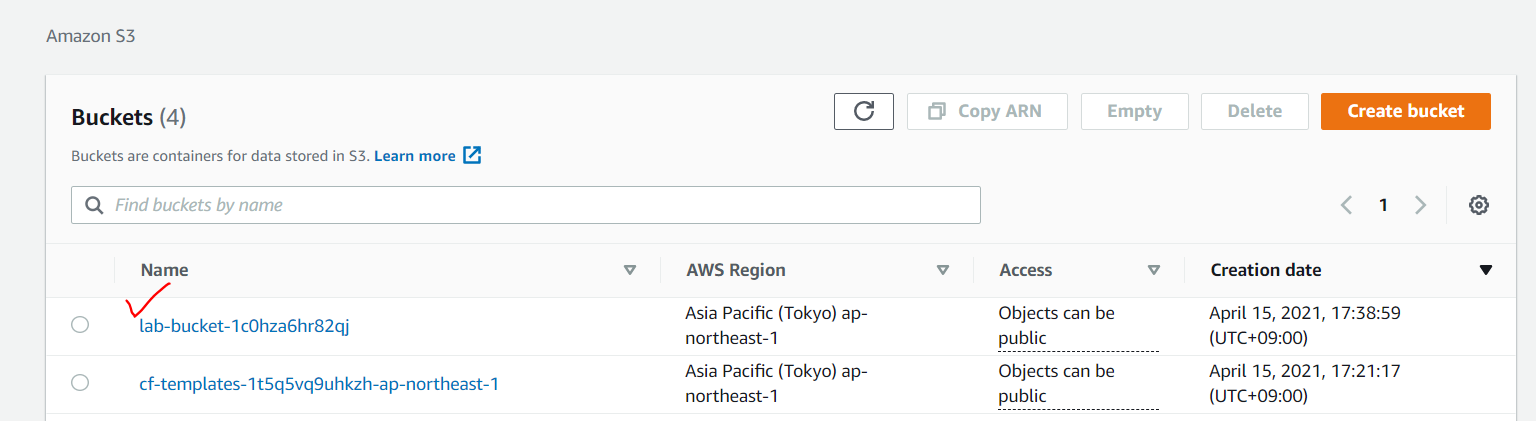Viewport: 1536px width, 421px height.
Task: Click the external link icon beside Learn more
Action: (472, 155)
